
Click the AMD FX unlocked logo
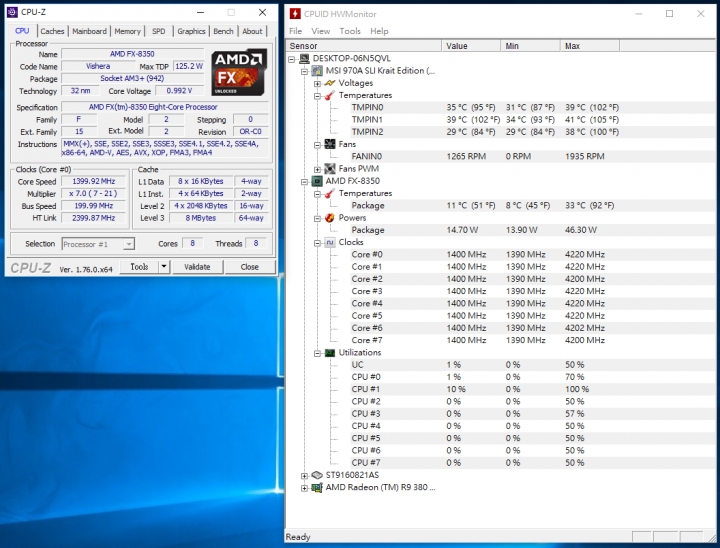point(239,73)
